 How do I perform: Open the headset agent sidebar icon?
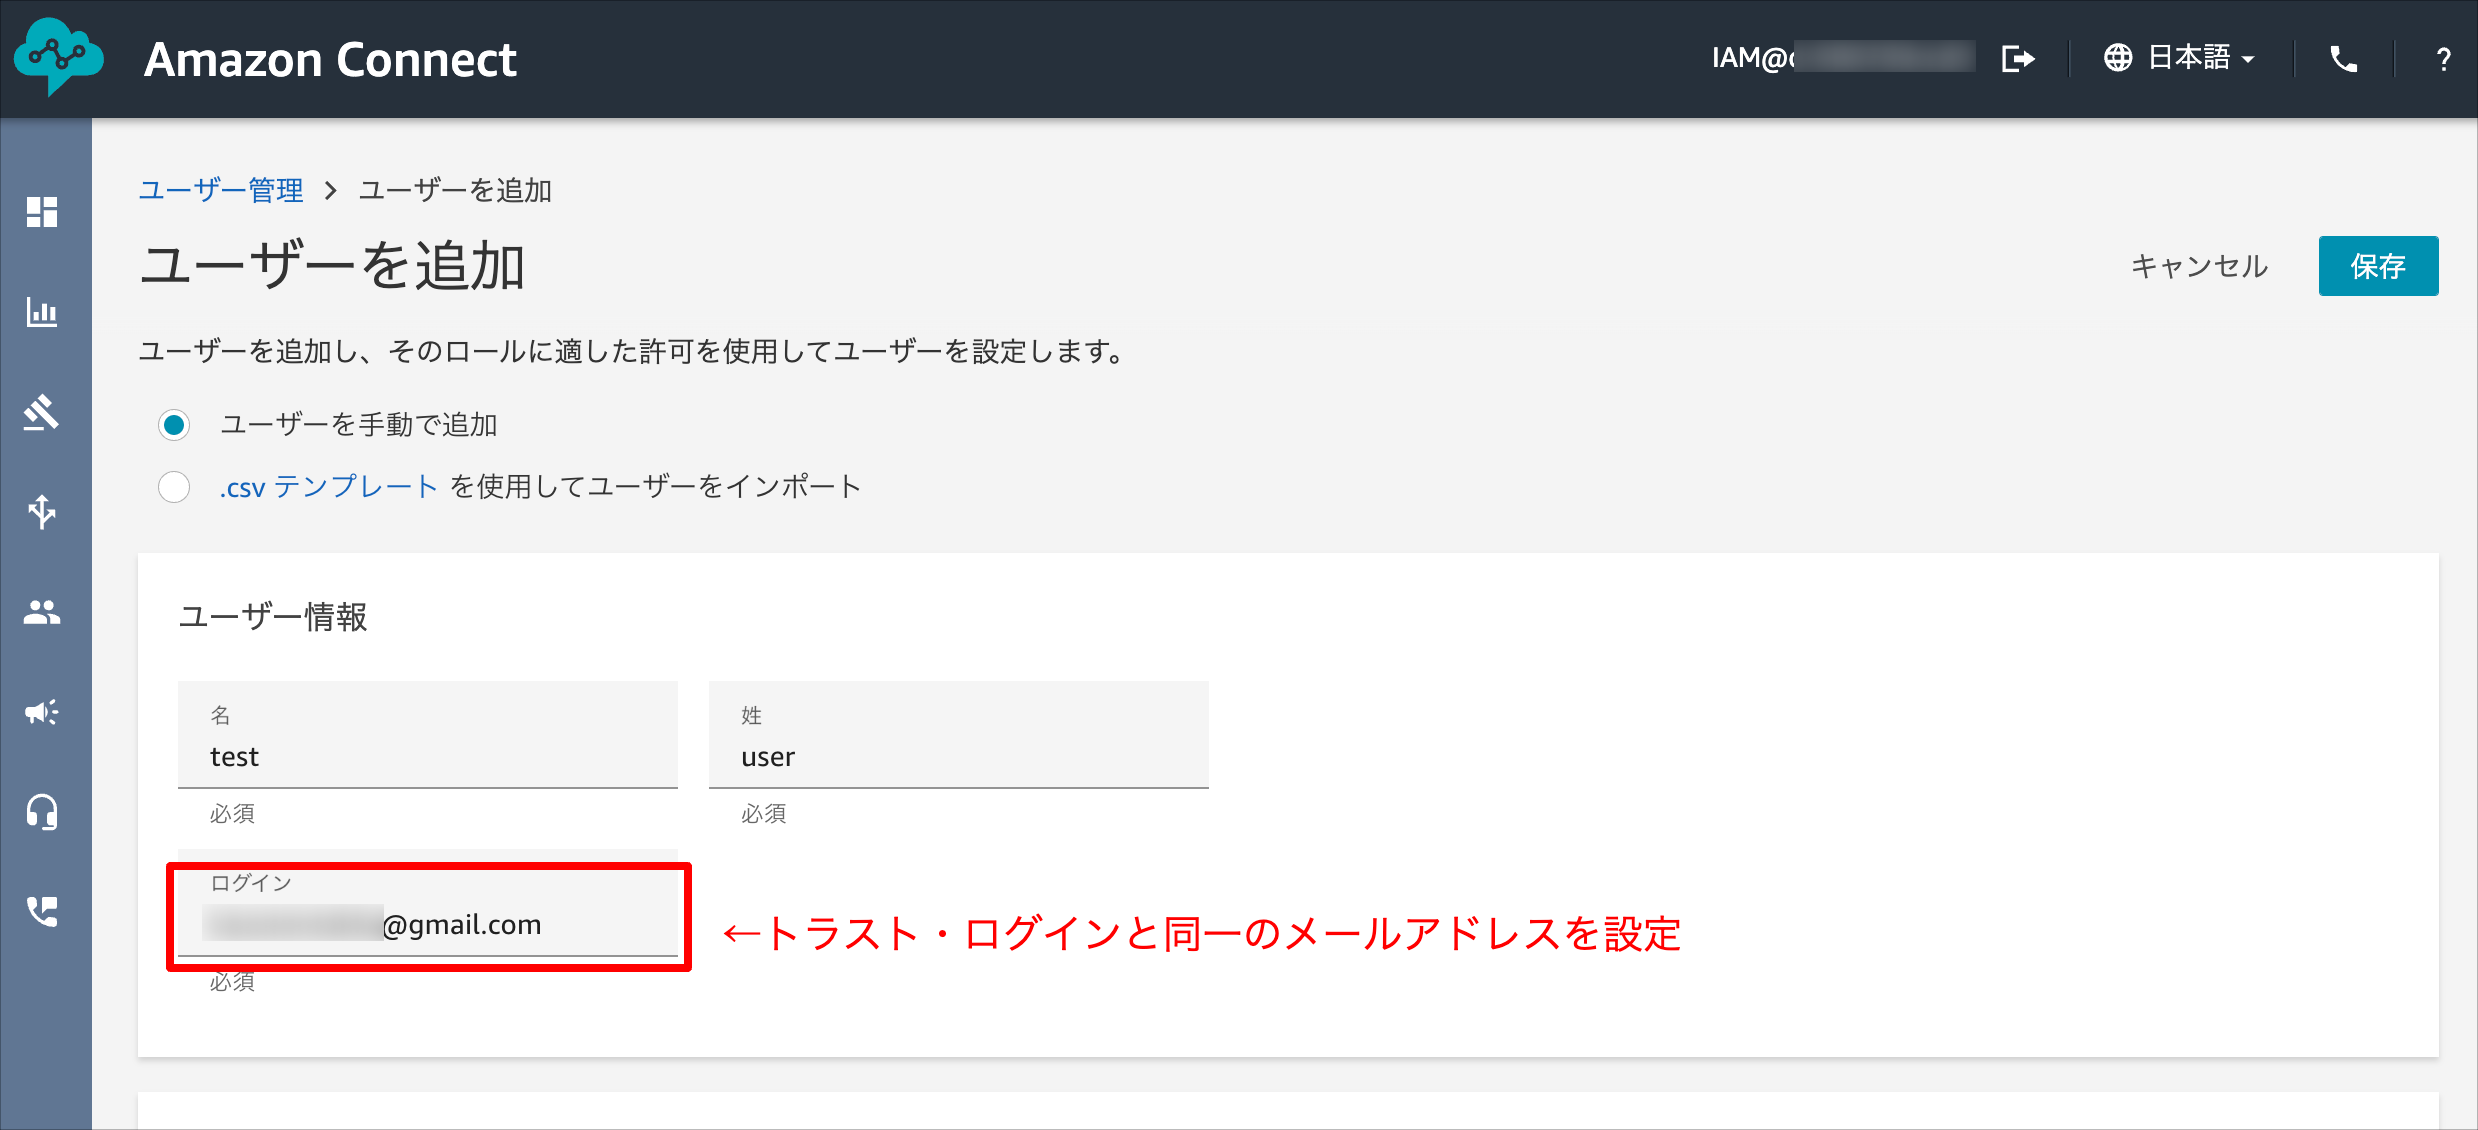point(42,812)
